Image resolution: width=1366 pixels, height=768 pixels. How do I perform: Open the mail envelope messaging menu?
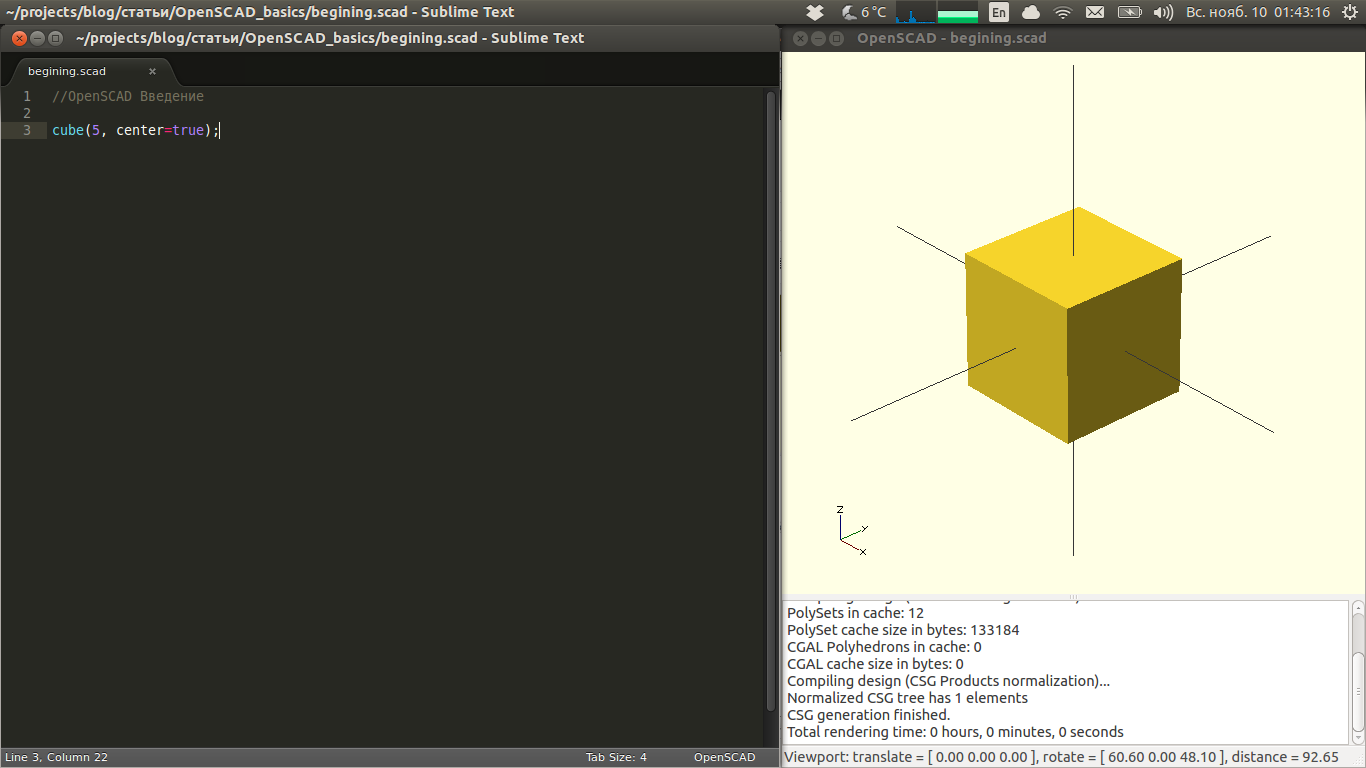pyautogui.click(x=1095, y=12)
